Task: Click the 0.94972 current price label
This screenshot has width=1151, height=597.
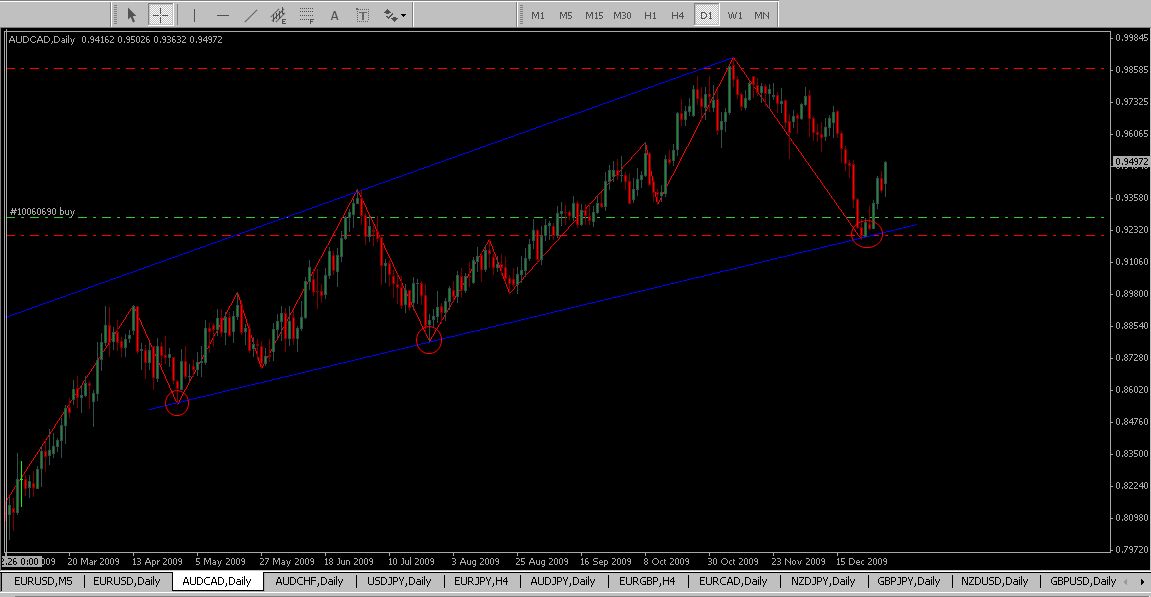Action: point(1129,161)
